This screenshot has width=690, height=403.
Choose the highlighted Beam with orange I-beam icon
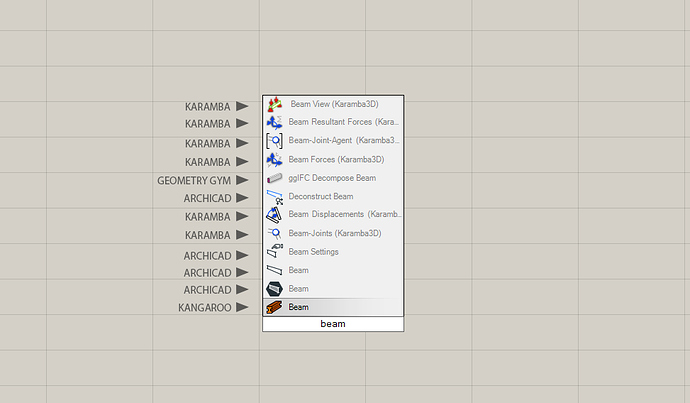(x=333, y=307)
